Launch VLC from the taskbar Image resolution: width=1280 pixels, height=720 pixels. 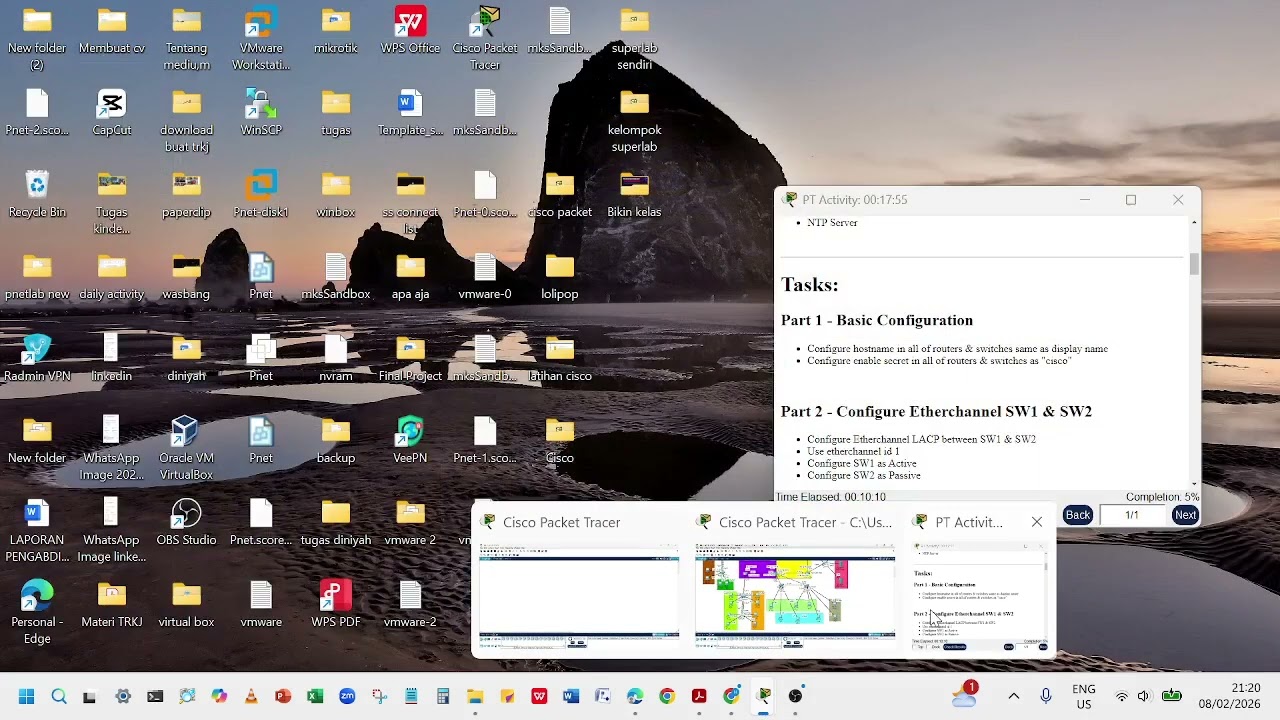click(x=251, y=696)
